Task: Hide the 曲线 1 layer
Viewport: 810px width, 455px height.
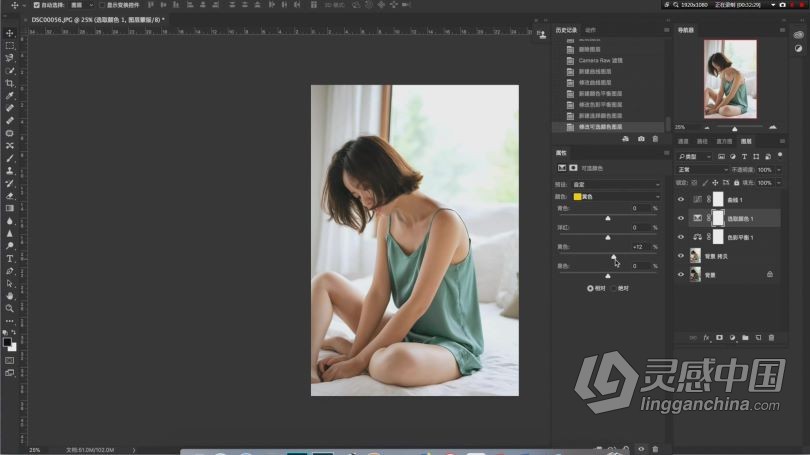Action: (x=681, y=200)
